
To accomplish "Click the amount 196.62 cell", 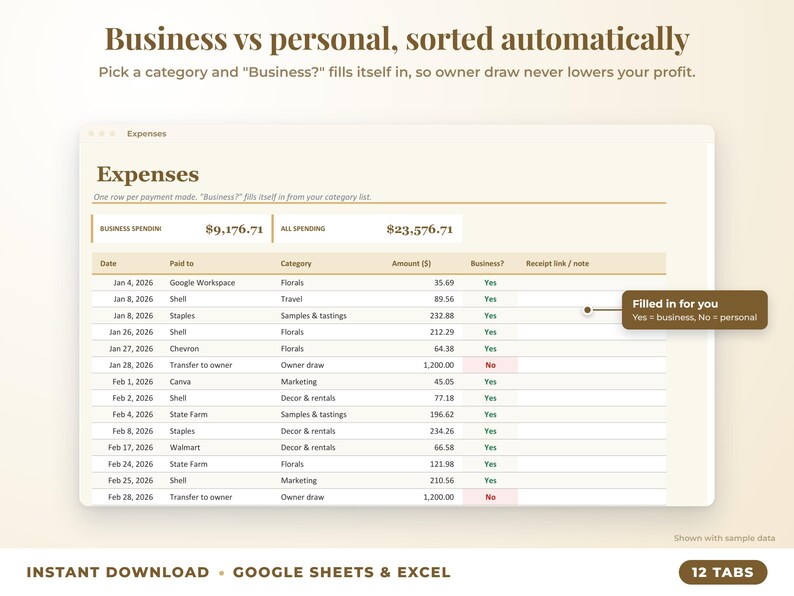I will tap(442, 414).
